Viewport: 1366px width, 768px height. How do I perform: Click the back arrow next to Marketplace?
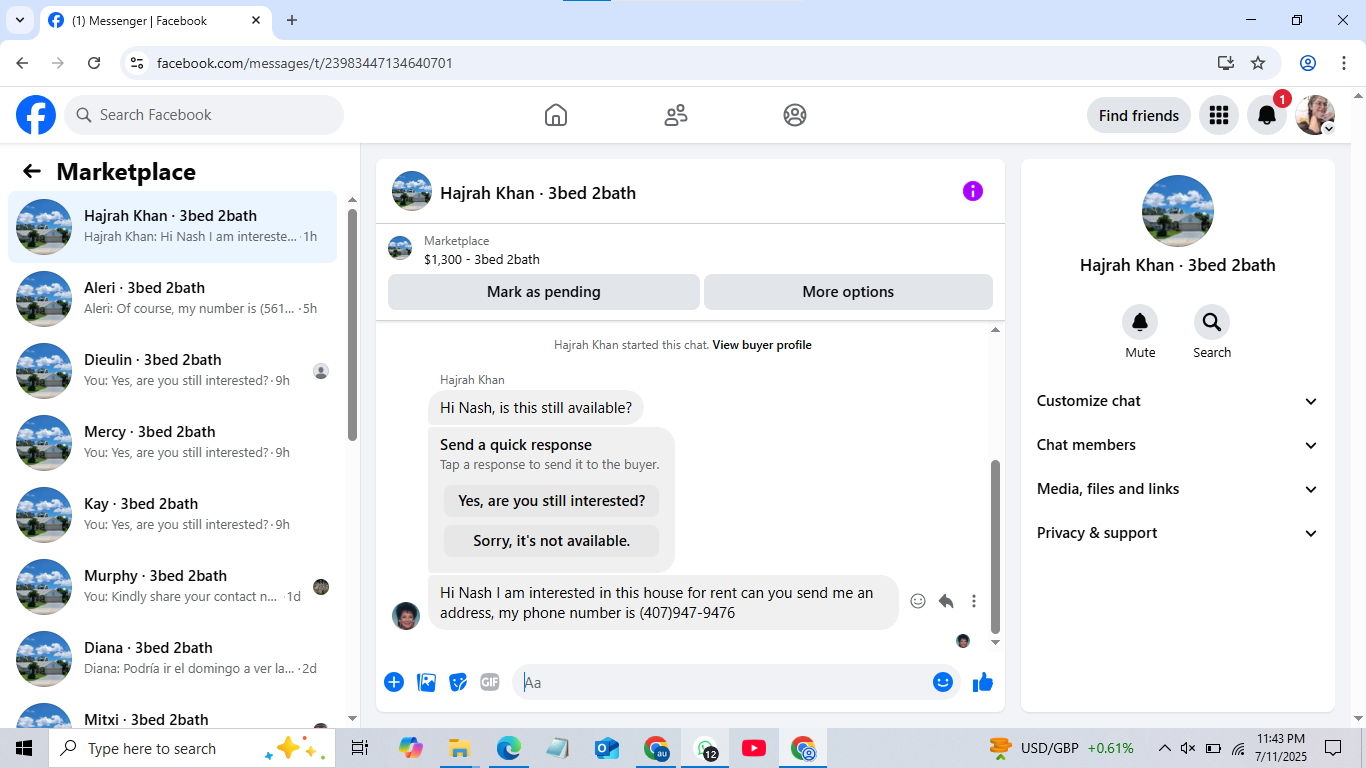point(32,171)
